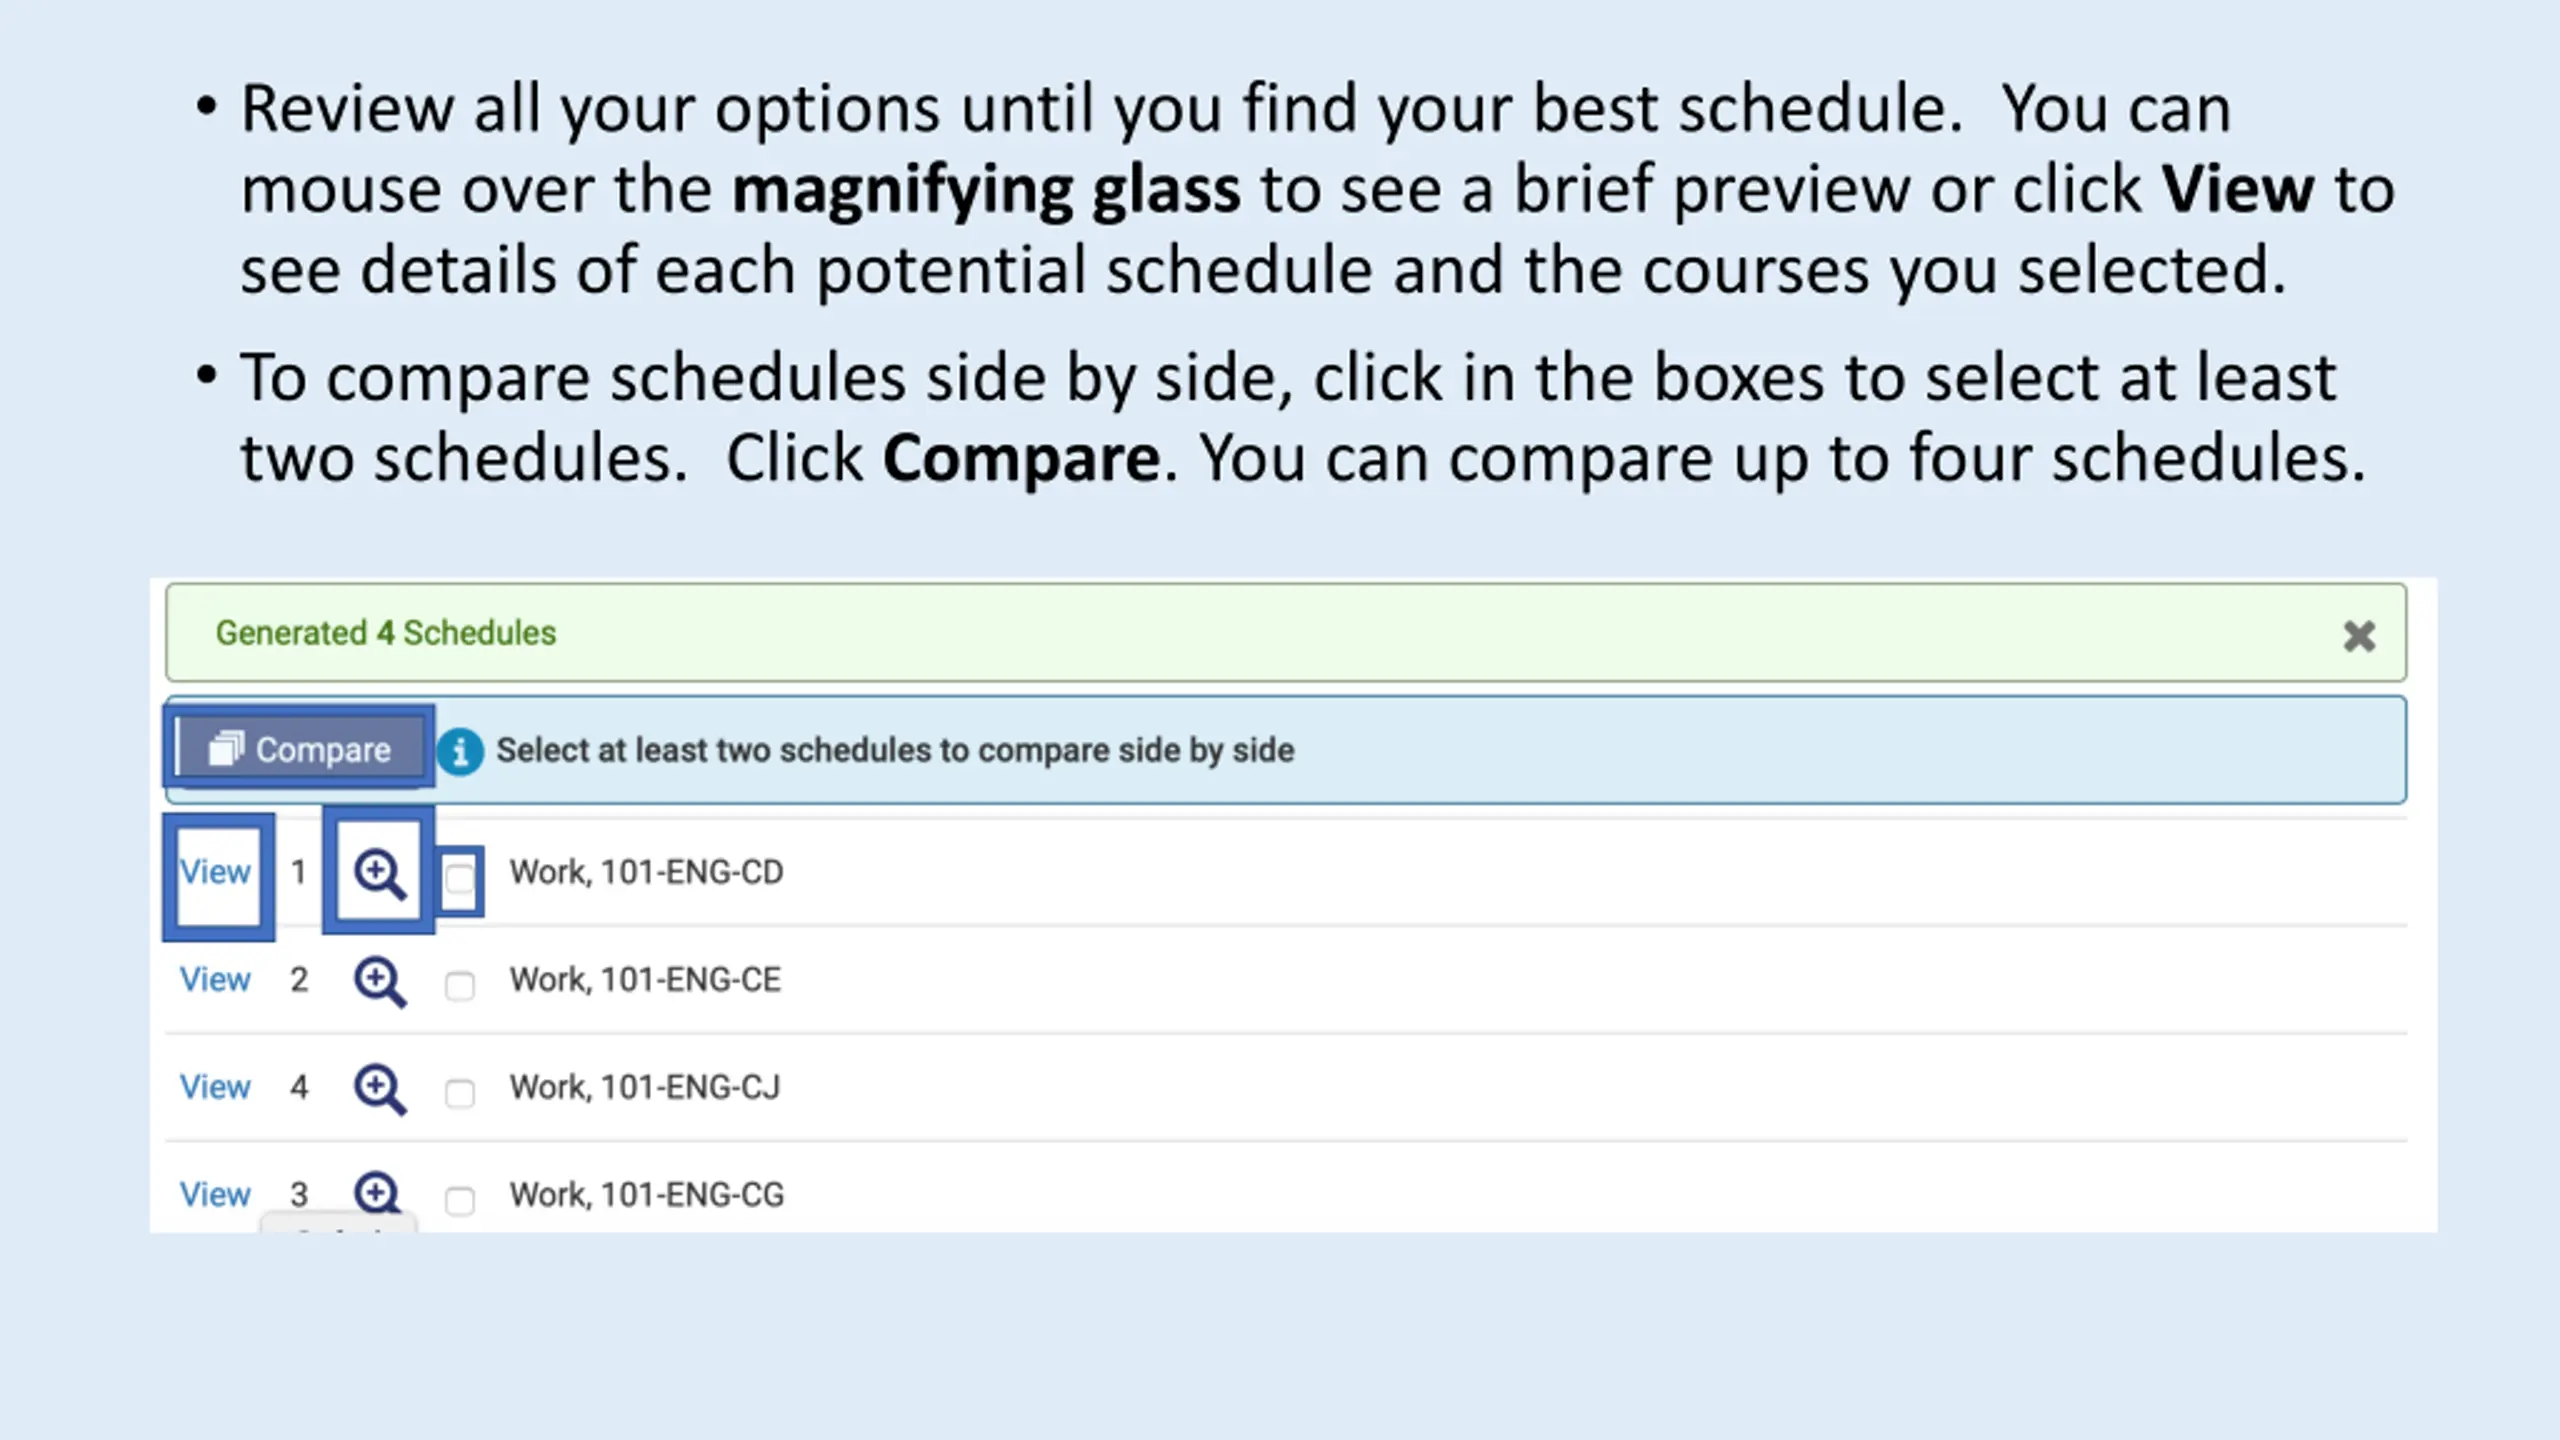Tick the checkbox for Work, 101-ENG-CJ
Viewport: 2560px width, 1440px height.
[x=460, y=1093]
